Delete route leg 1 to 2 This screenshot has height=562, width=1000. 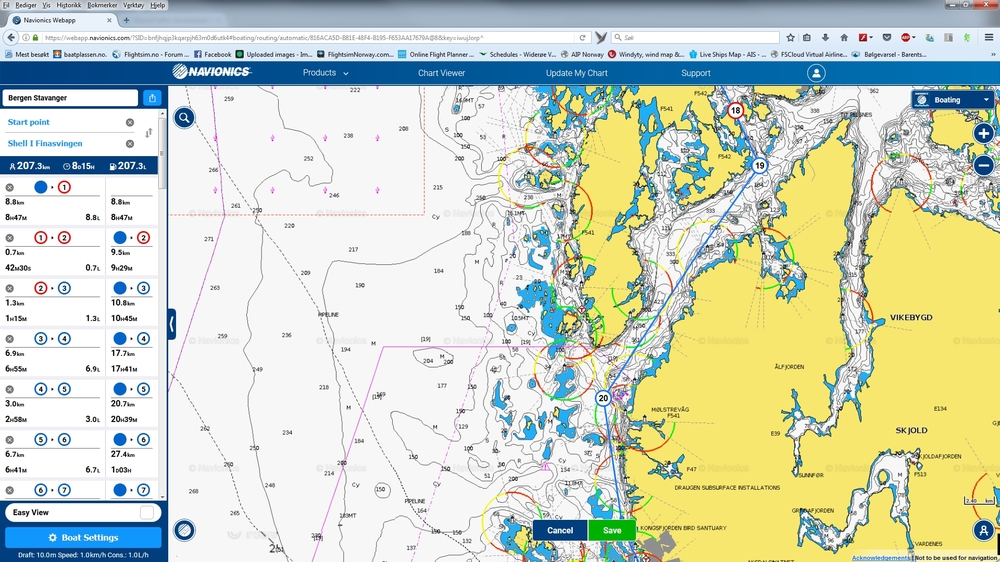[x=10, y=238]
